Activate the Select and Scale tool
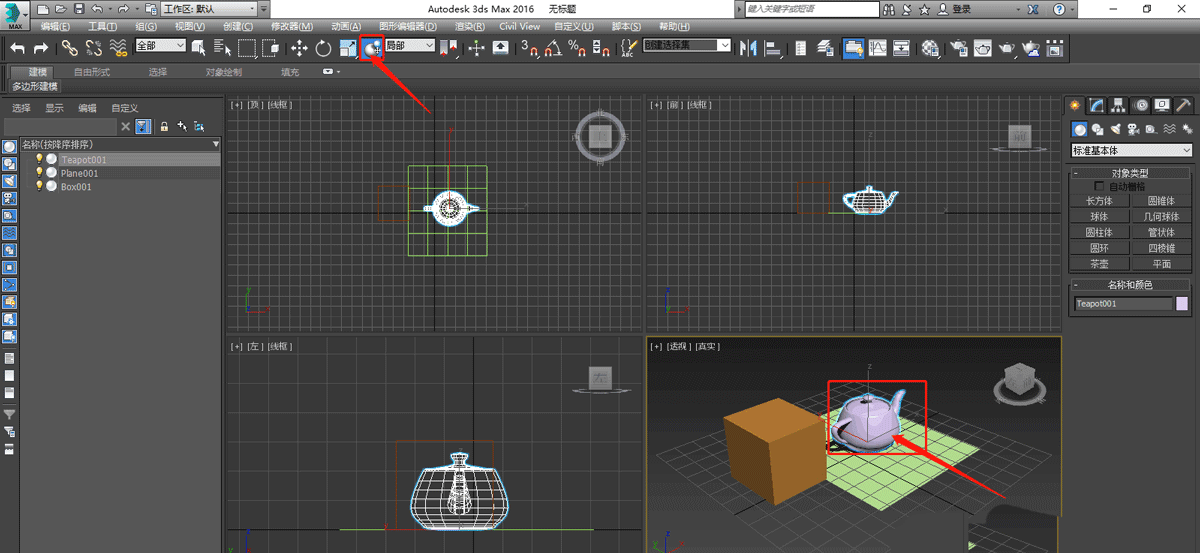 click(348, 47)
